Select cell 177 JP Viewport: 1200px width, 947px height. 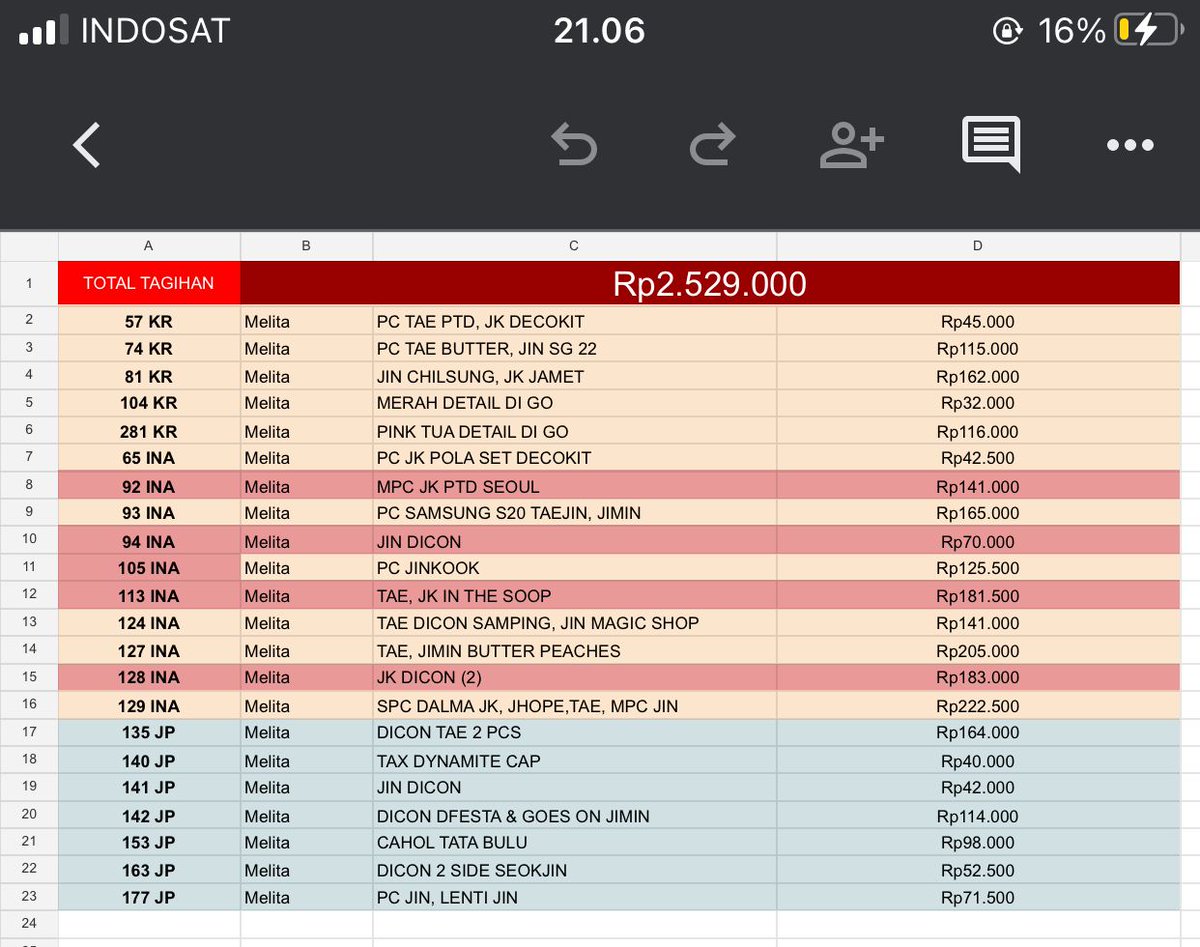149,897
